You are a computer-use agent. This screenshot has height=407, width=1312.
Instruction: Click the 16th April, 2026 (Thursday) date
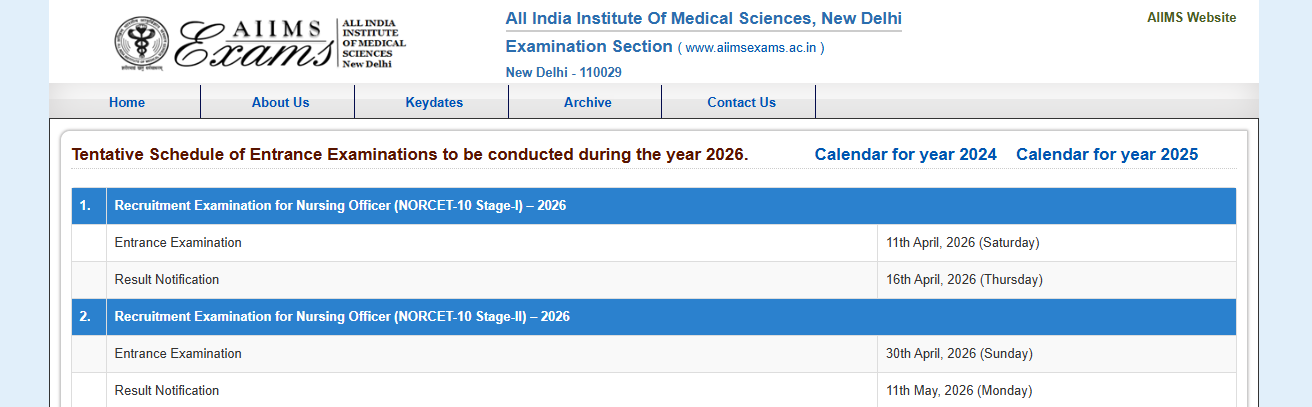pyautogui.click(x=964, y=280)
